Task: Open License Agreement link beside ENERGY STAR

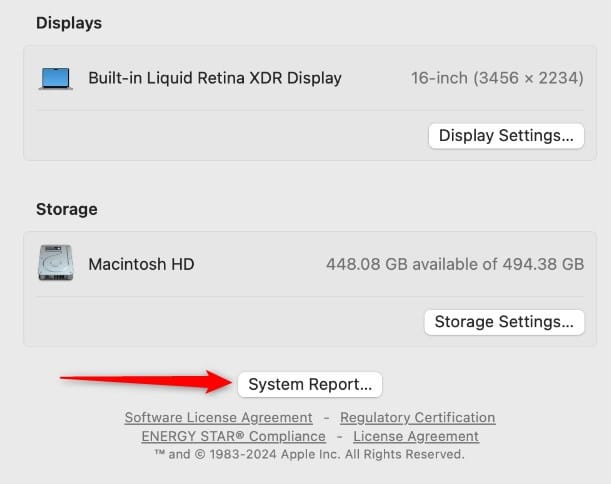Action: coord(416,437)
